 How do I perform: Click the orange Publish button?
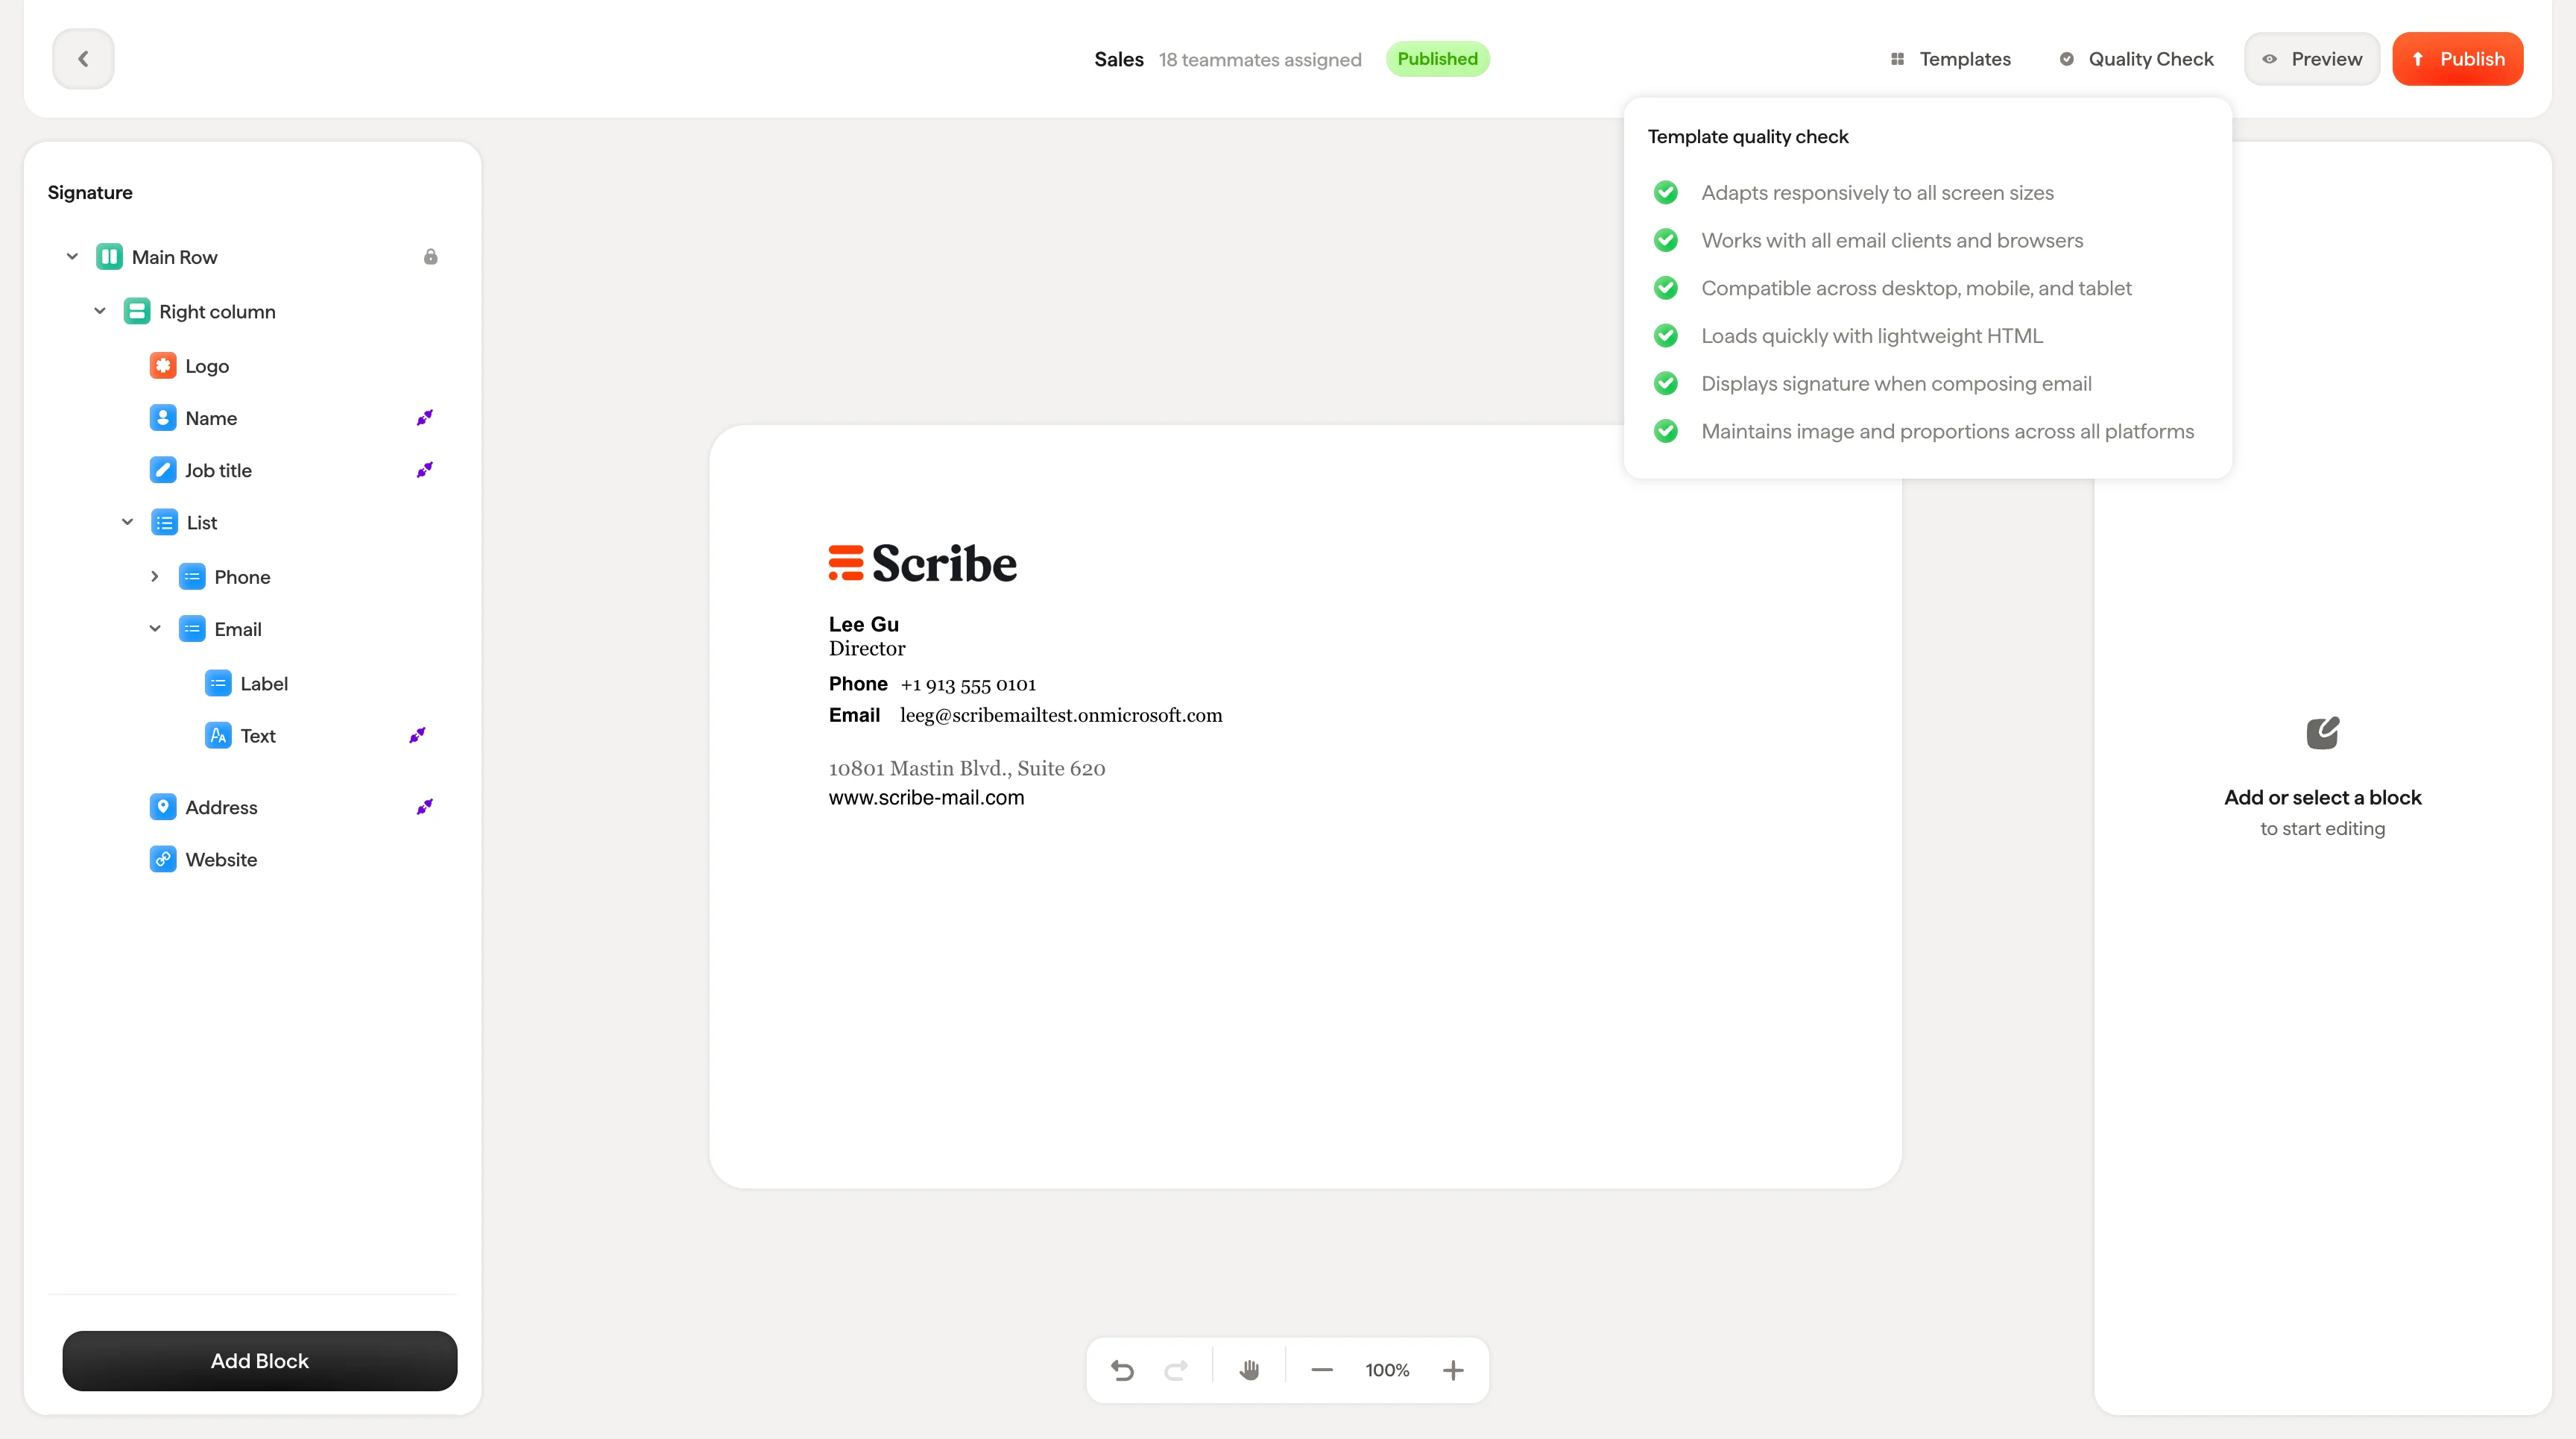2457,59
